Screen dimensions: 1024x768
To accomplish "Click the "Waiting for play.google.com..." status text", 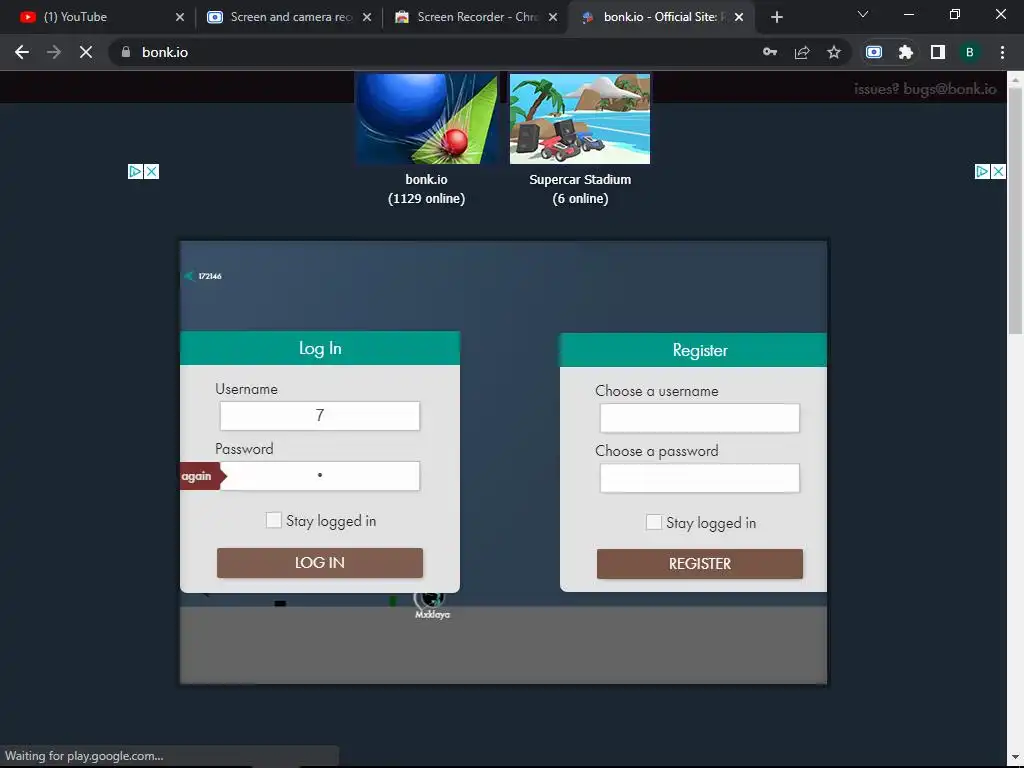I will tap(84, 756).
